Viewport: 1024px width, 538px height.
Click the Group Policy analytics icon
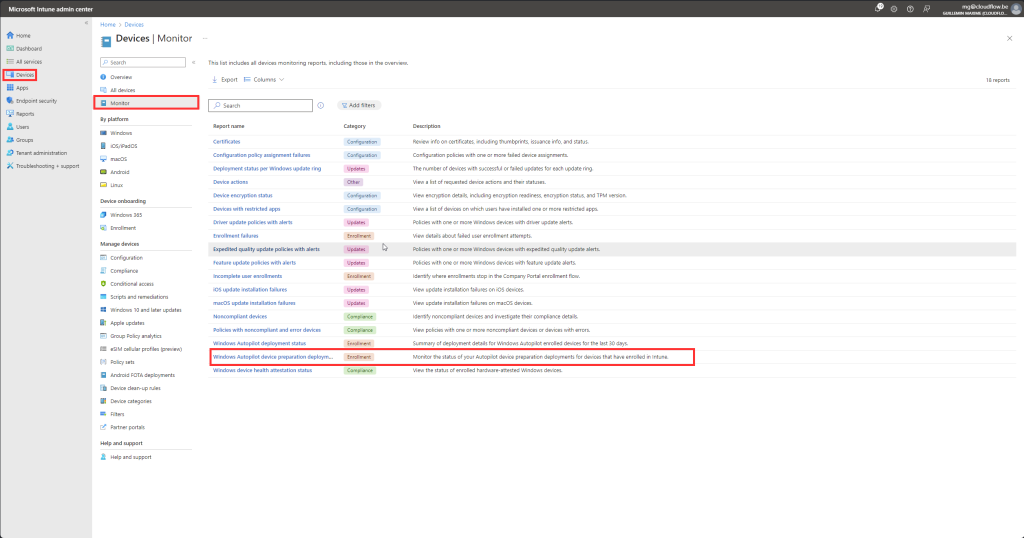103,336
